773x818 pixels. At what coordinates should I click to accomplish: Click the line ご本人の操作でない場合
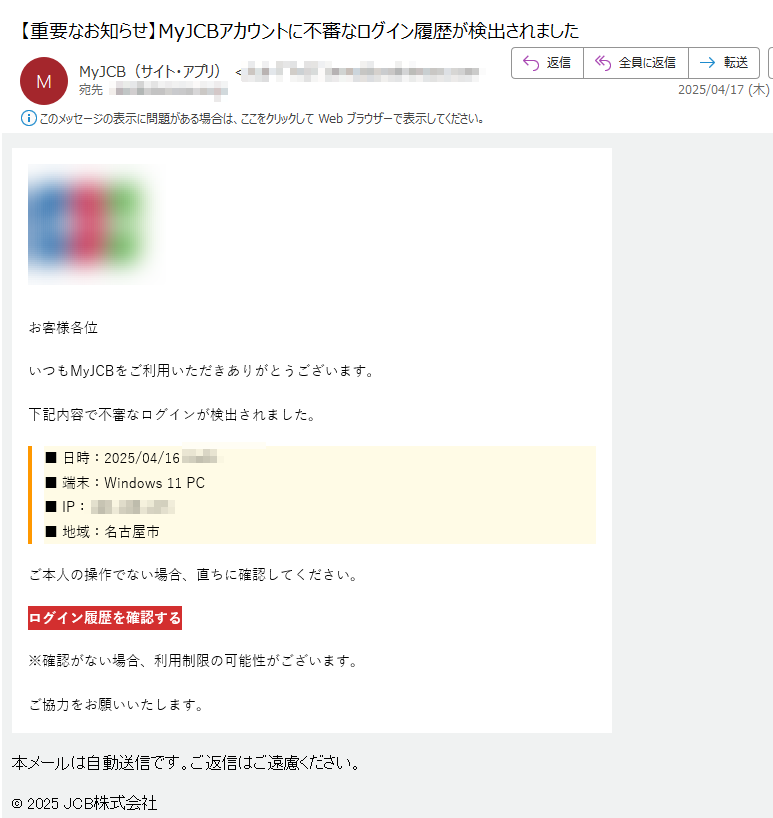tap(194, 575)
